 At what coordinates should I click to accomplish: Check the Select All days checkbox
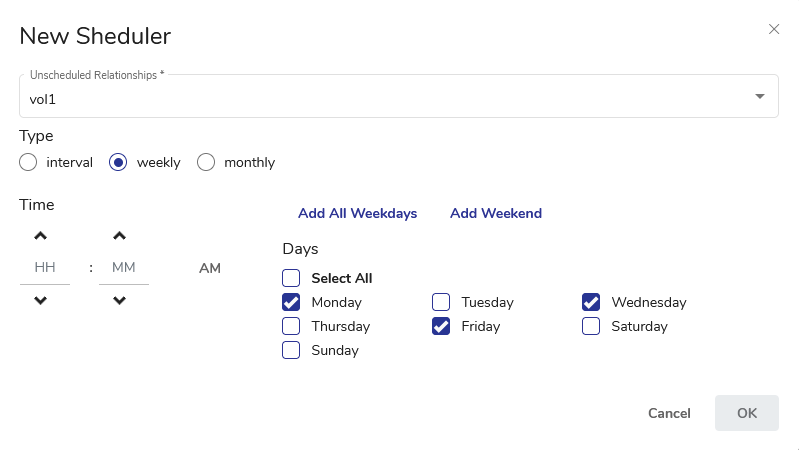[x=291, y=278]
